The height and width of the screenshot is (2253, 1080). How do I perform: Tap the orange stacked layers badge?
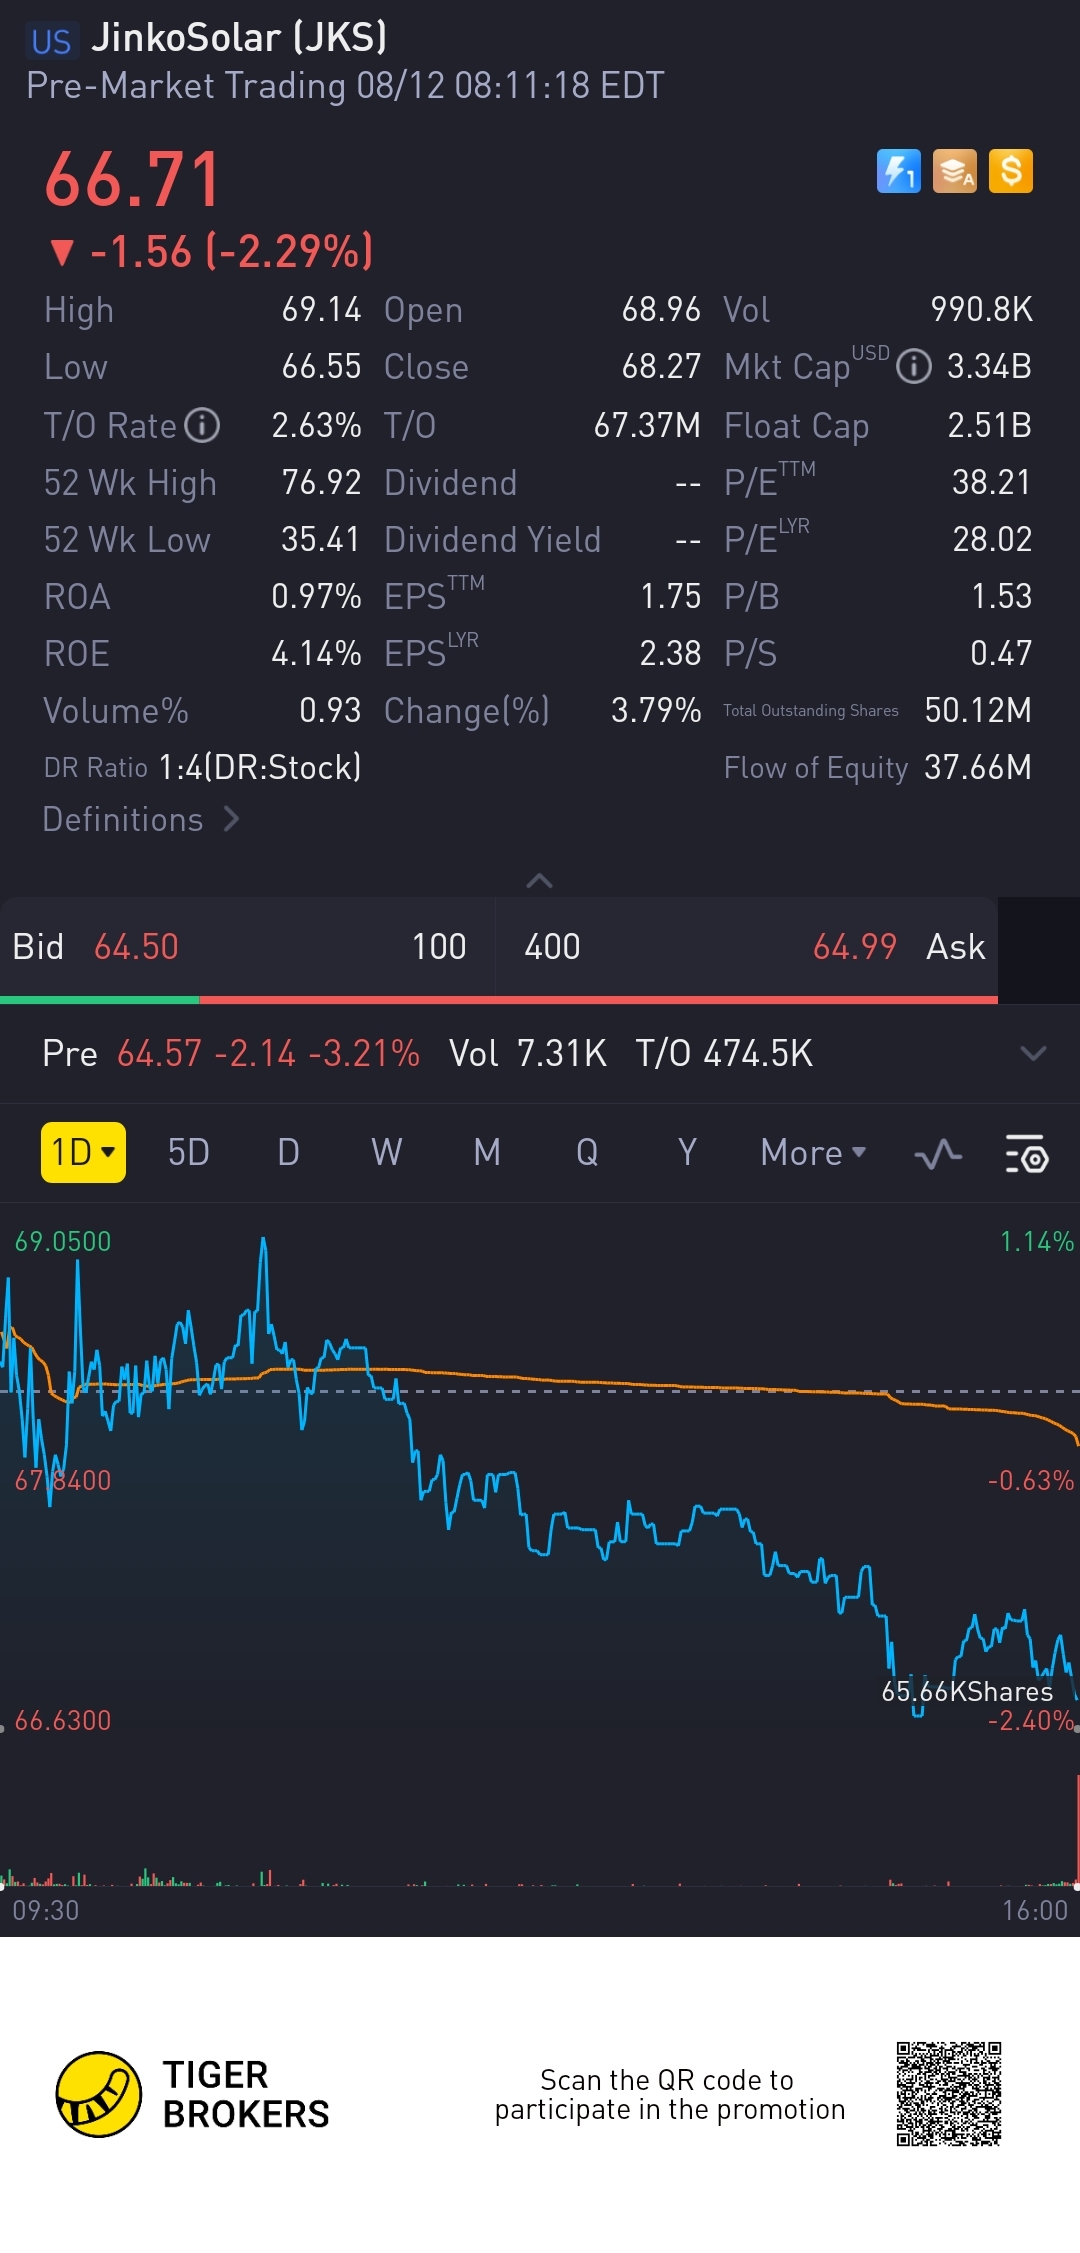pos(954,171)
